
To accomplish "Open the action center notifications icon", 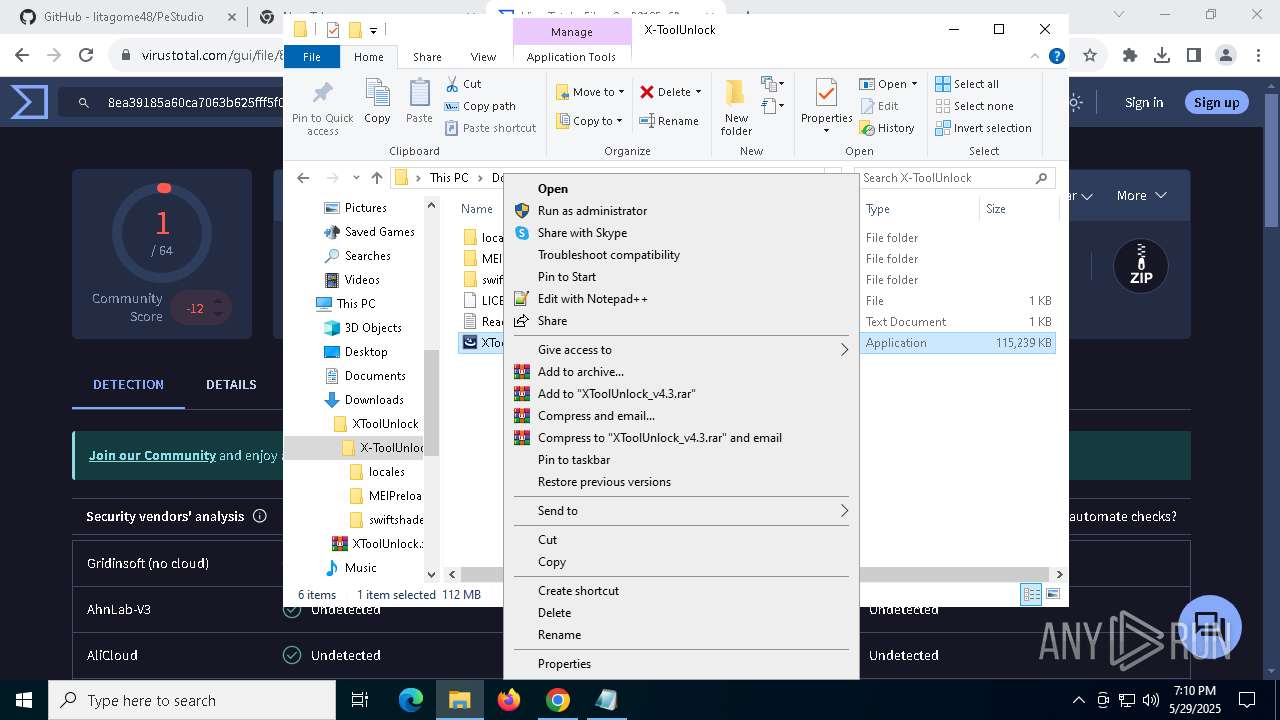I will [x=1247, y=700].
